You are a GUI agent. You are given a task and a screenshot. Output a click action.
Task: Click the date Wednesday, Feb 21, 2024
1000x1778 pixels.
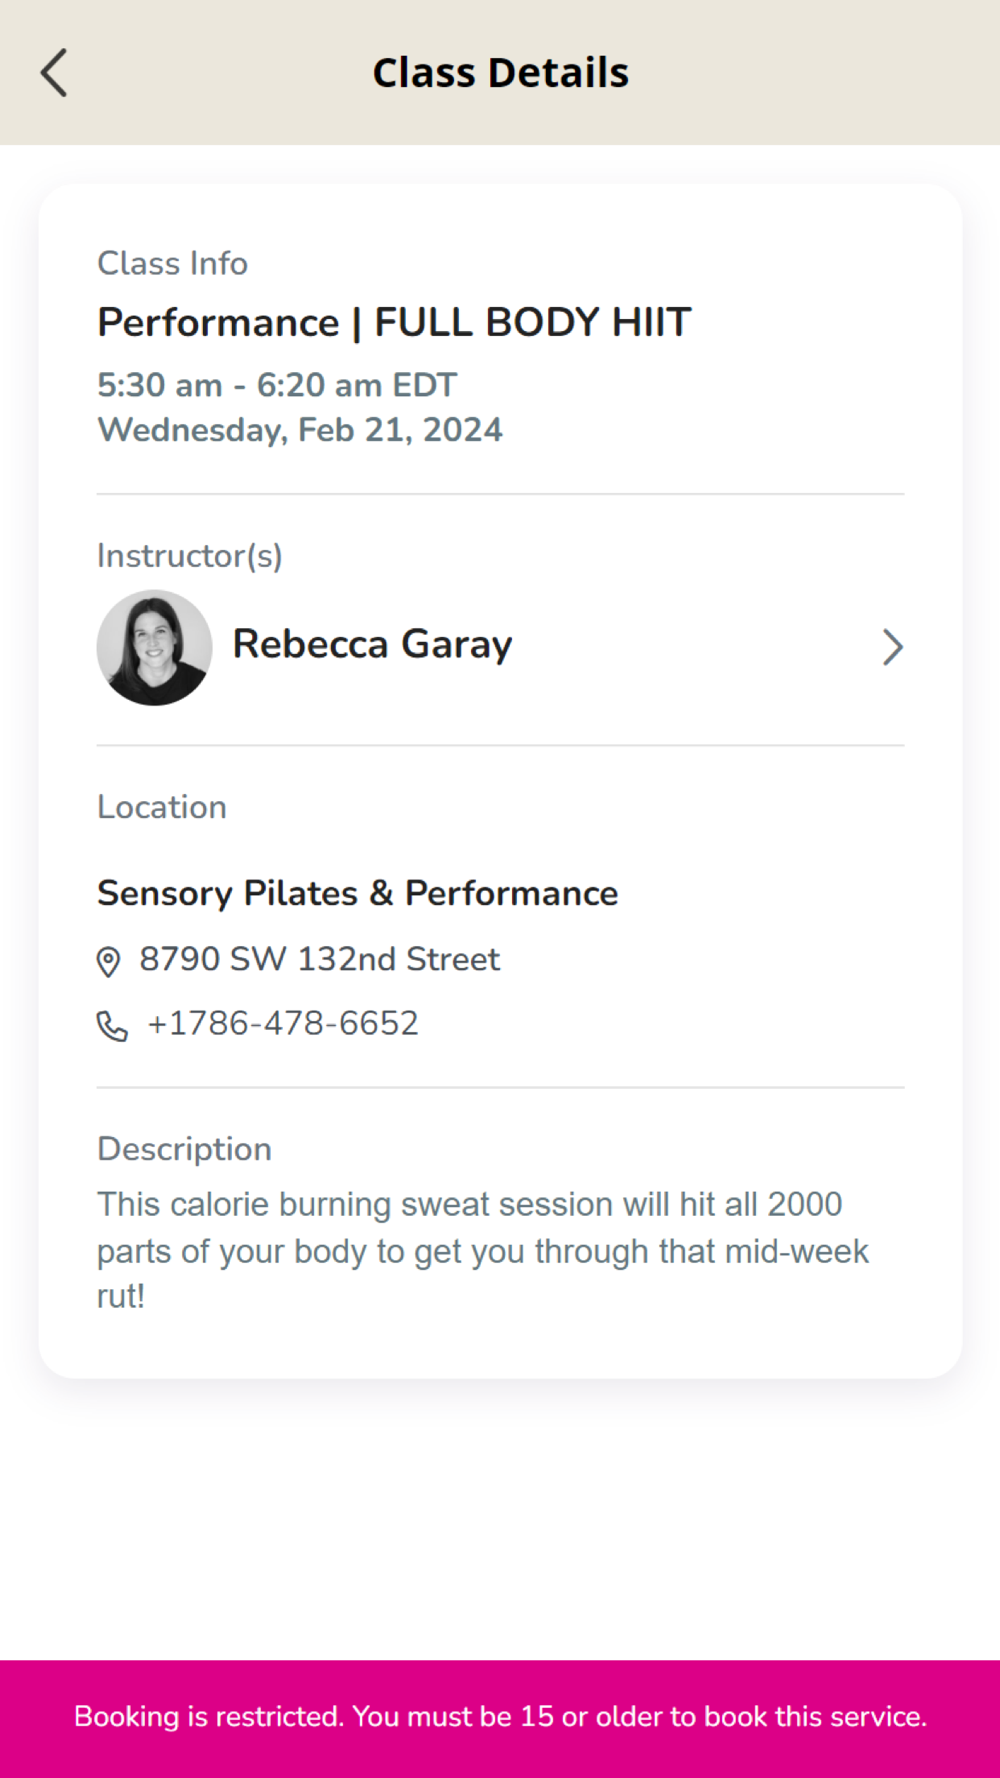coord(299,430)
